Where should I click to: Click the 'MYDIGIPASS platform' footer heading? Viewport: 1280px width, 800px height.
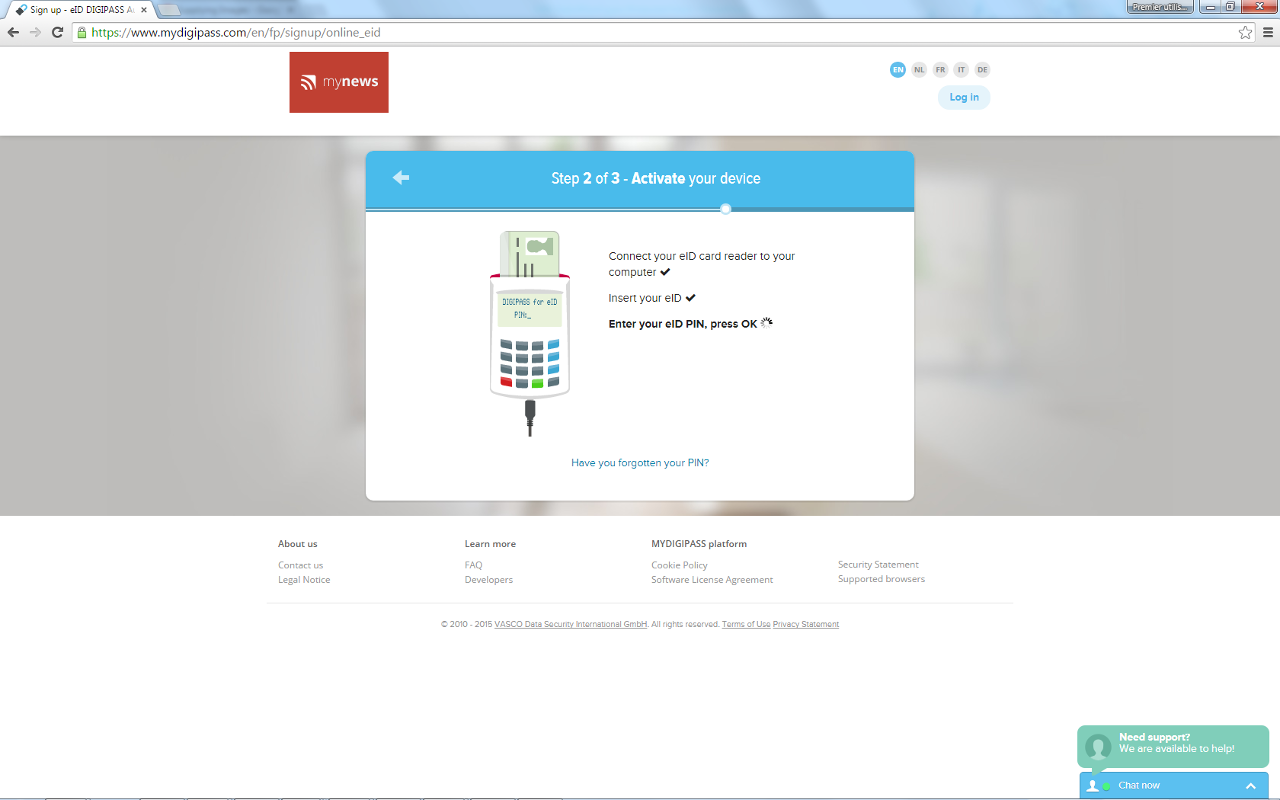[699, 544]
